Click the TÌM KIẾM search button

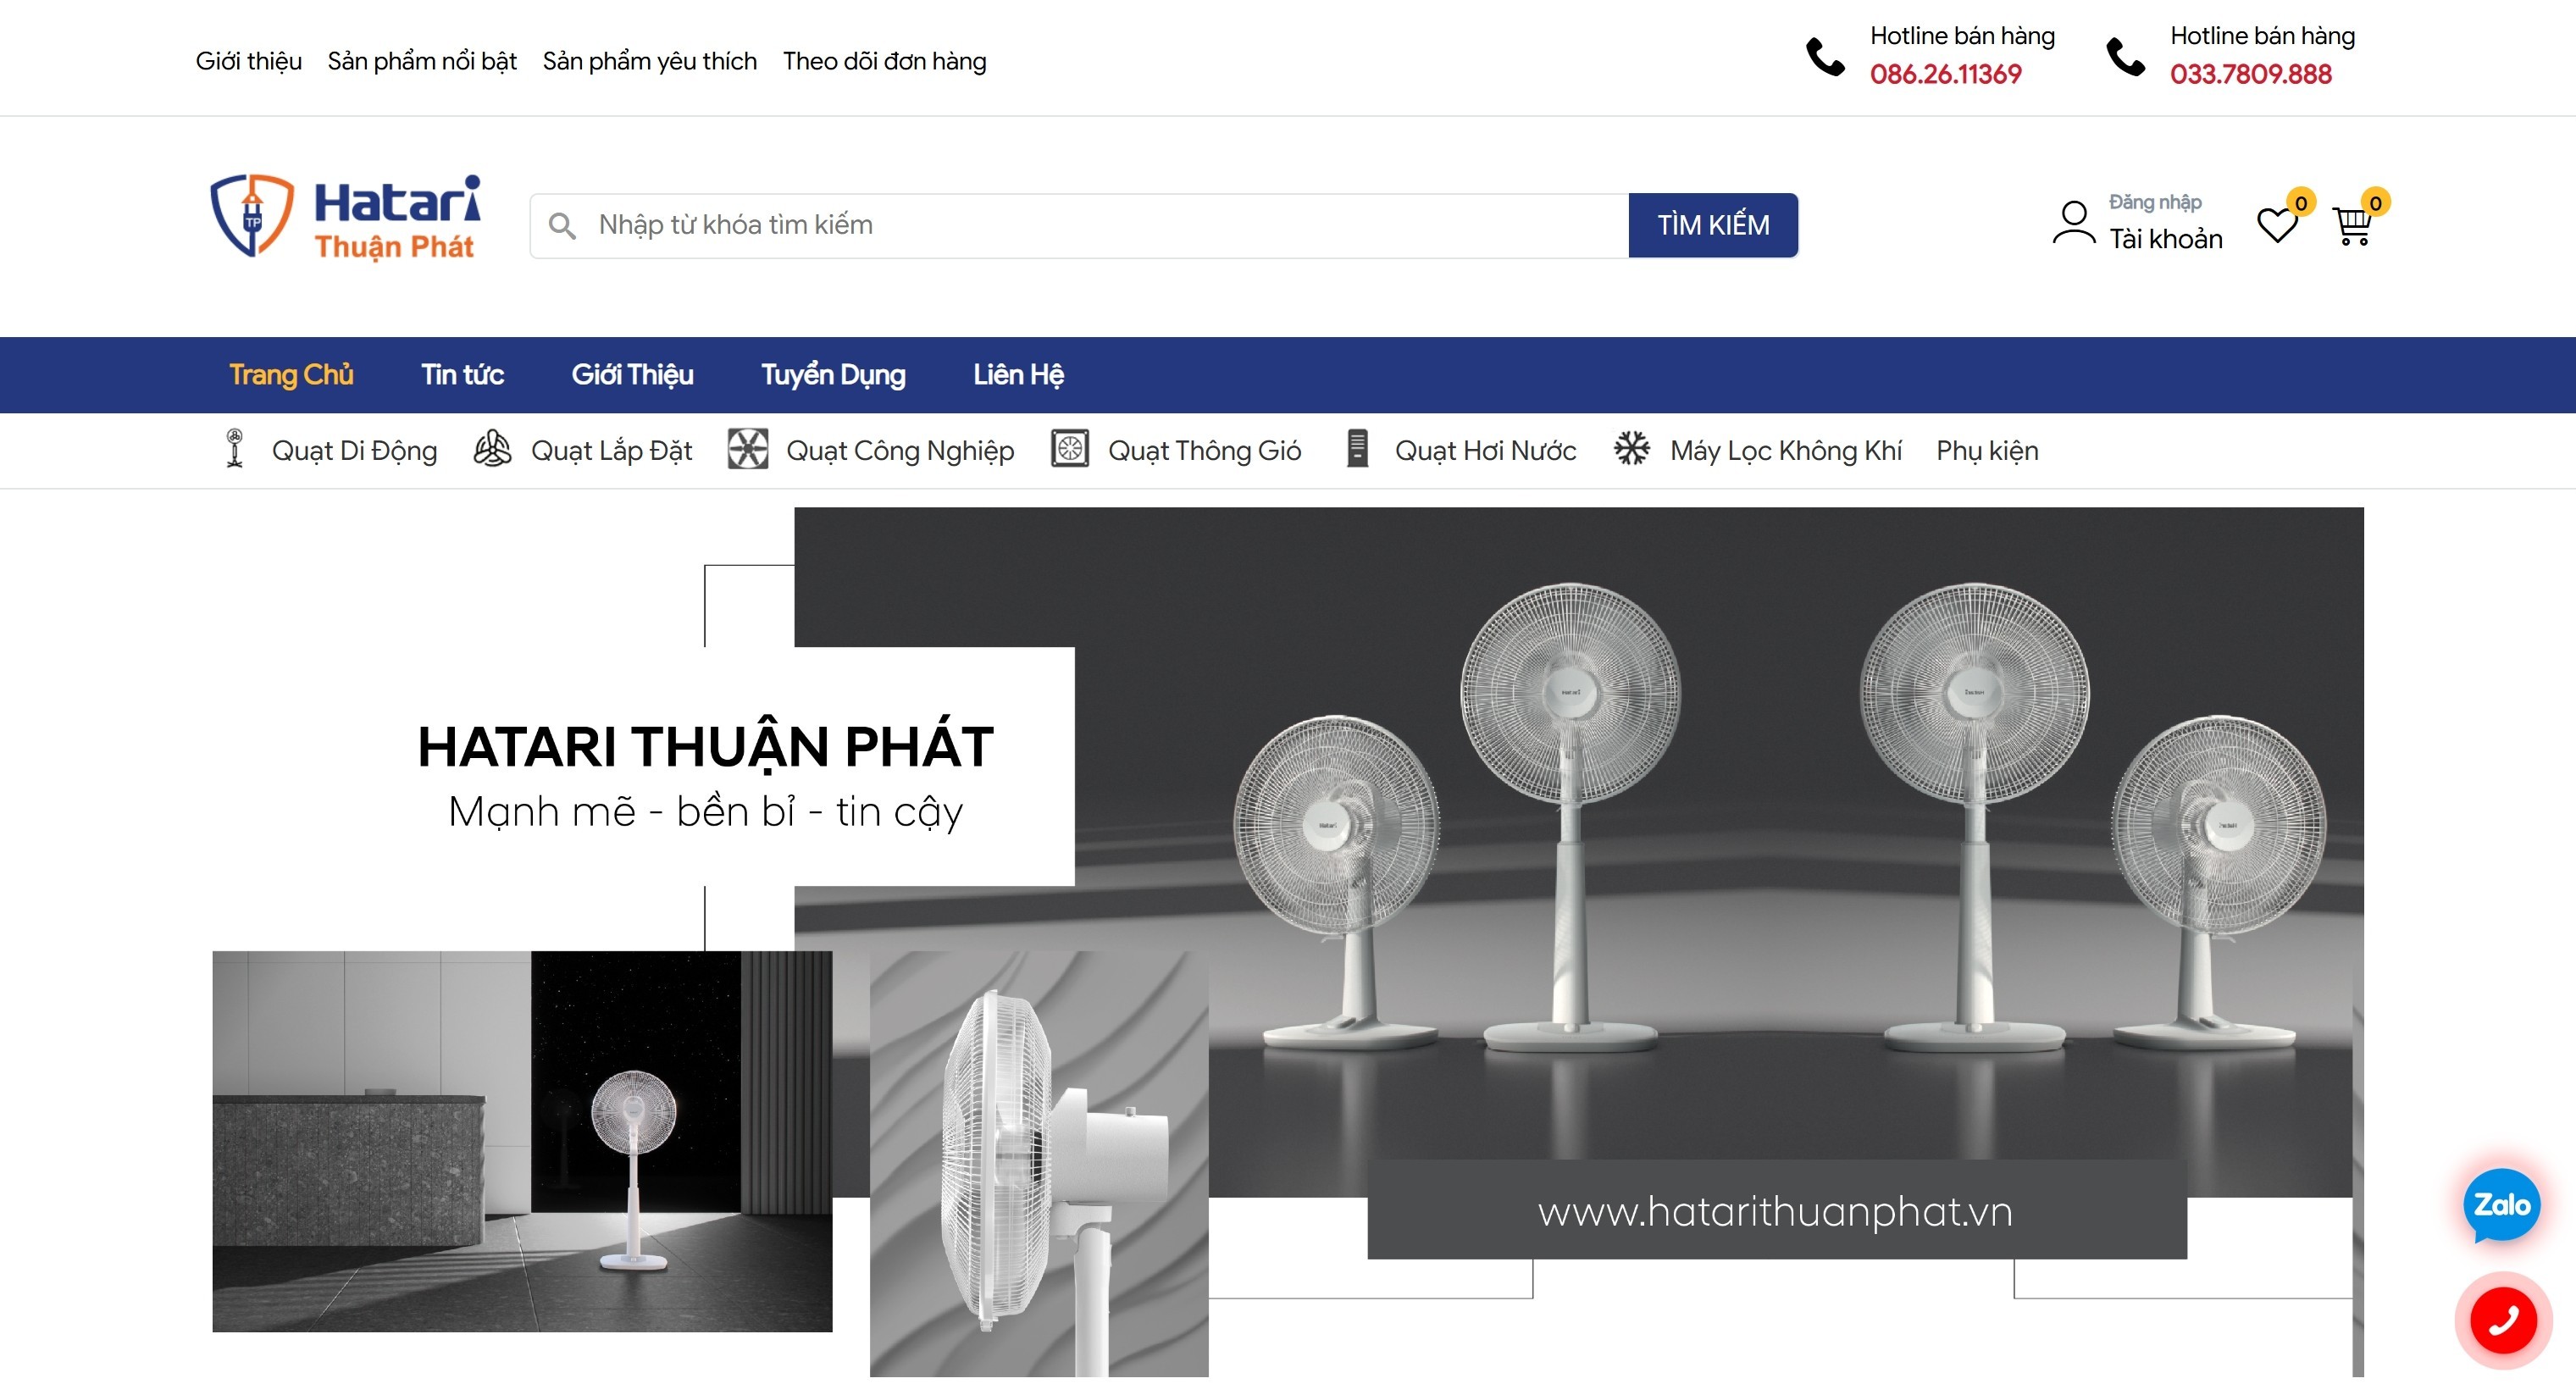click(1713, 225)
